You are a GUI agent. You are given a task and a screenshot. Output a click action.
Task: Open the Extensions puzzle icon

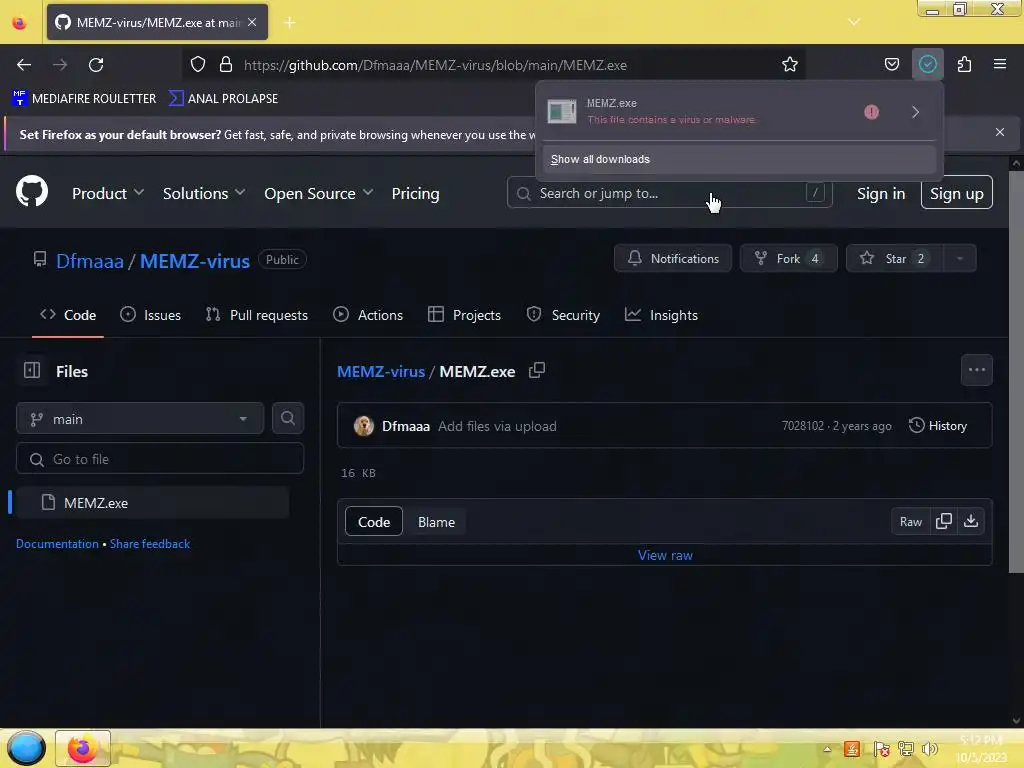click(964, 65)
